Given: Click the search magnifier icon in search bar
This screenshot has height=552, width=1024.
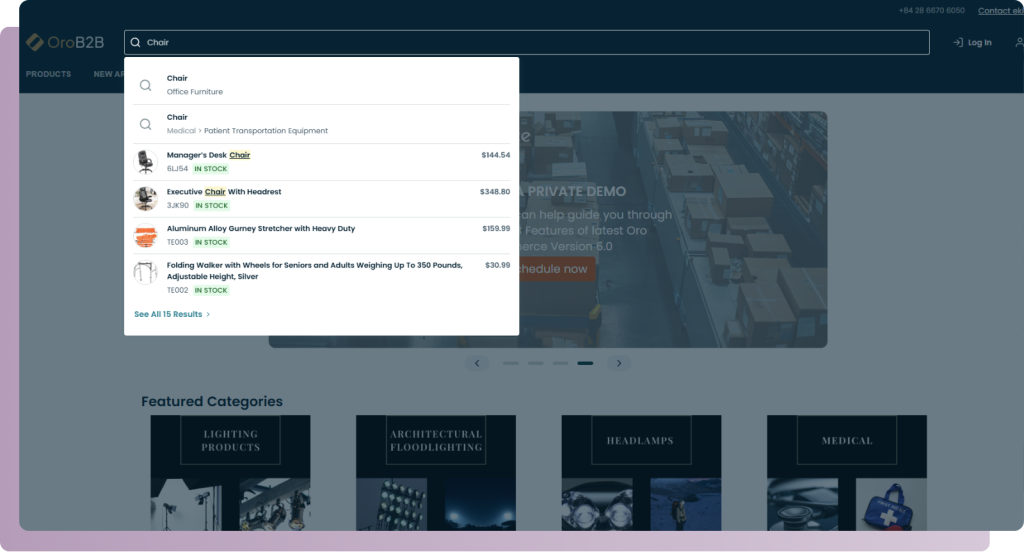Looking at the screenshot, I should point(136,43).
